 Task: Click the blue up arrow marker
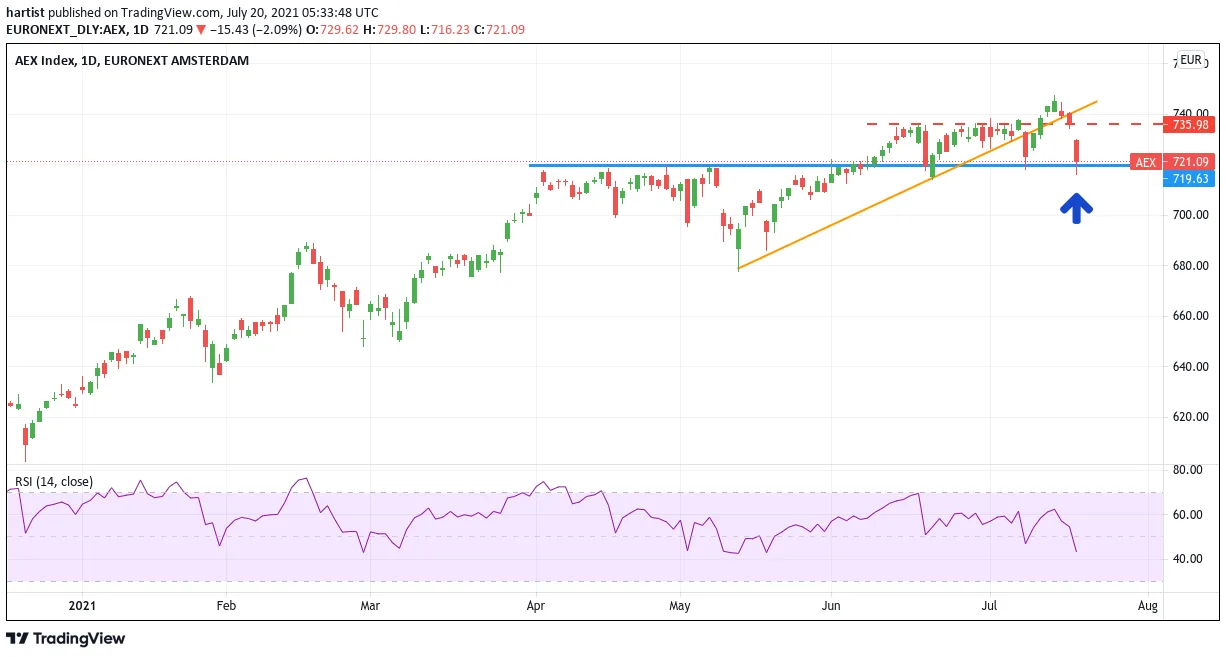pyautogui.click(x=1076, y=208)
